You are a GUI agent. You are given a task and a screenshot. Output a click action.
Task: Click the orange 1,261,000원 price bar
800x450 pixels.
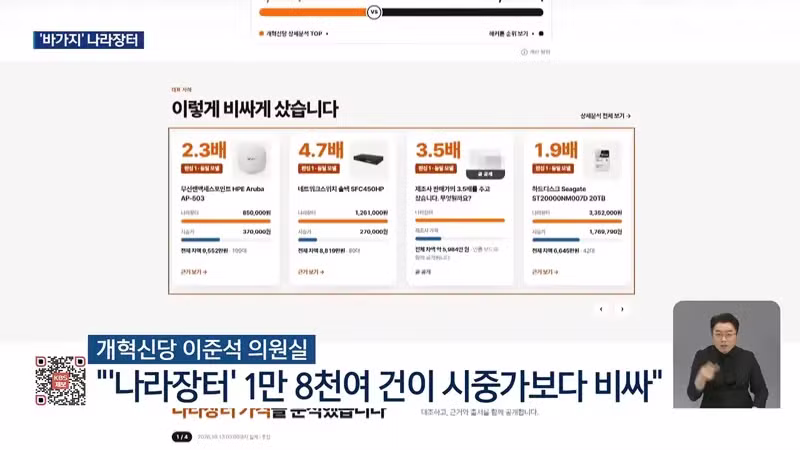click(343, 221)
